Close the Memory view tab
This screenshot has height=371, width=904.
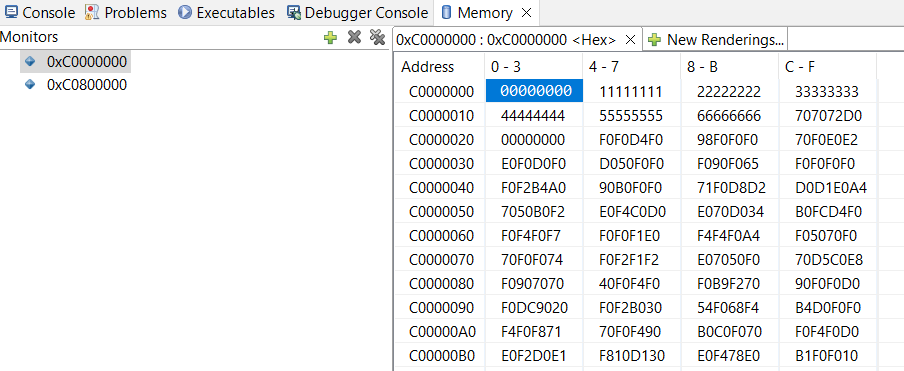(x=526, y=13)
